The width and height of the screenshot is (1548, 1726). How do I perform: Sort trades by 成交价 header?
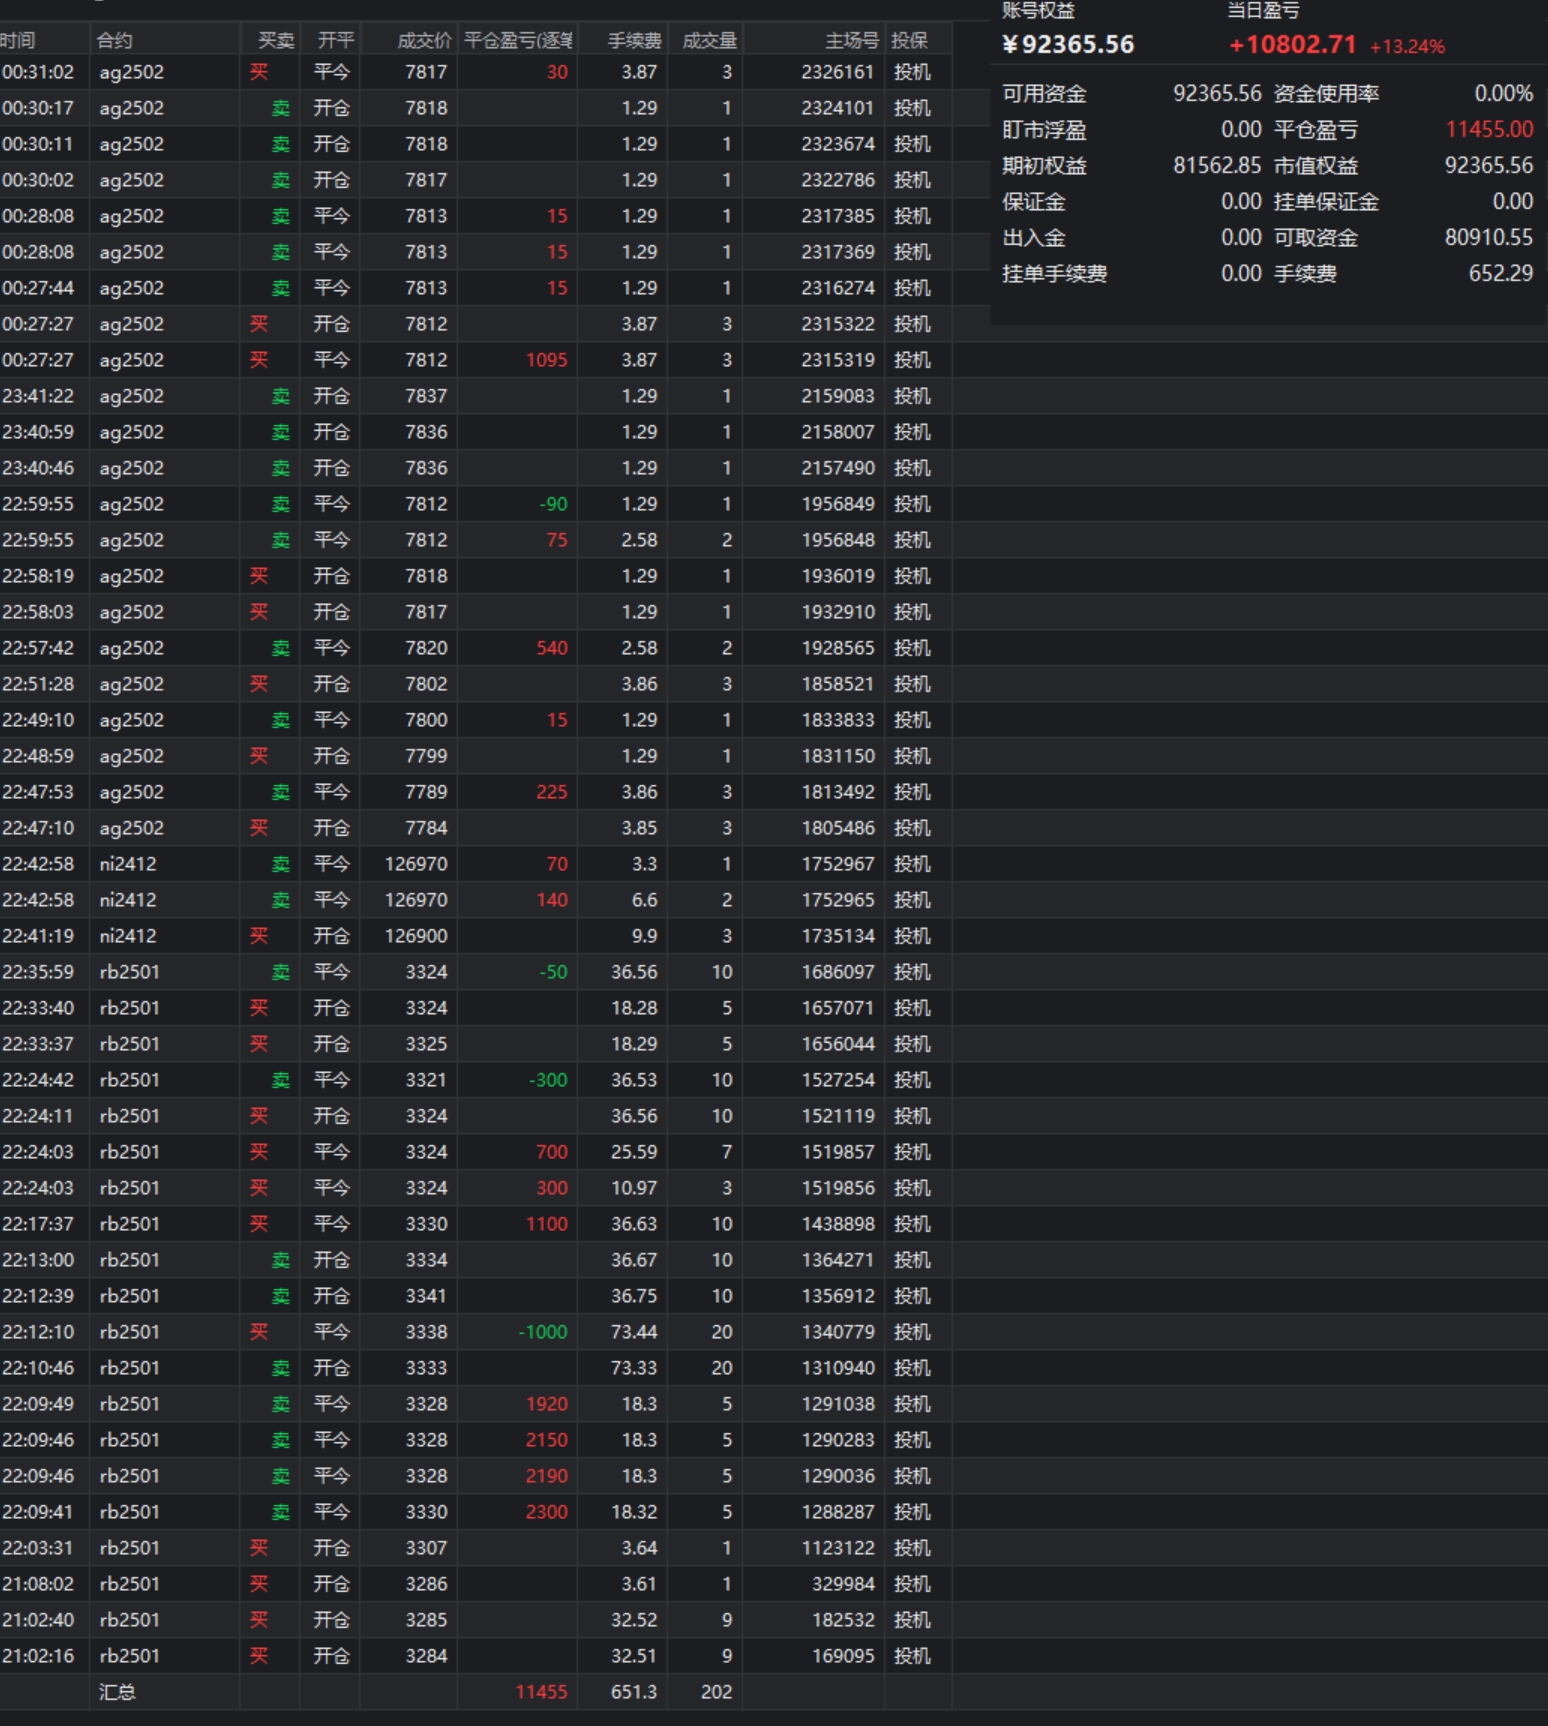pos(424,40)
